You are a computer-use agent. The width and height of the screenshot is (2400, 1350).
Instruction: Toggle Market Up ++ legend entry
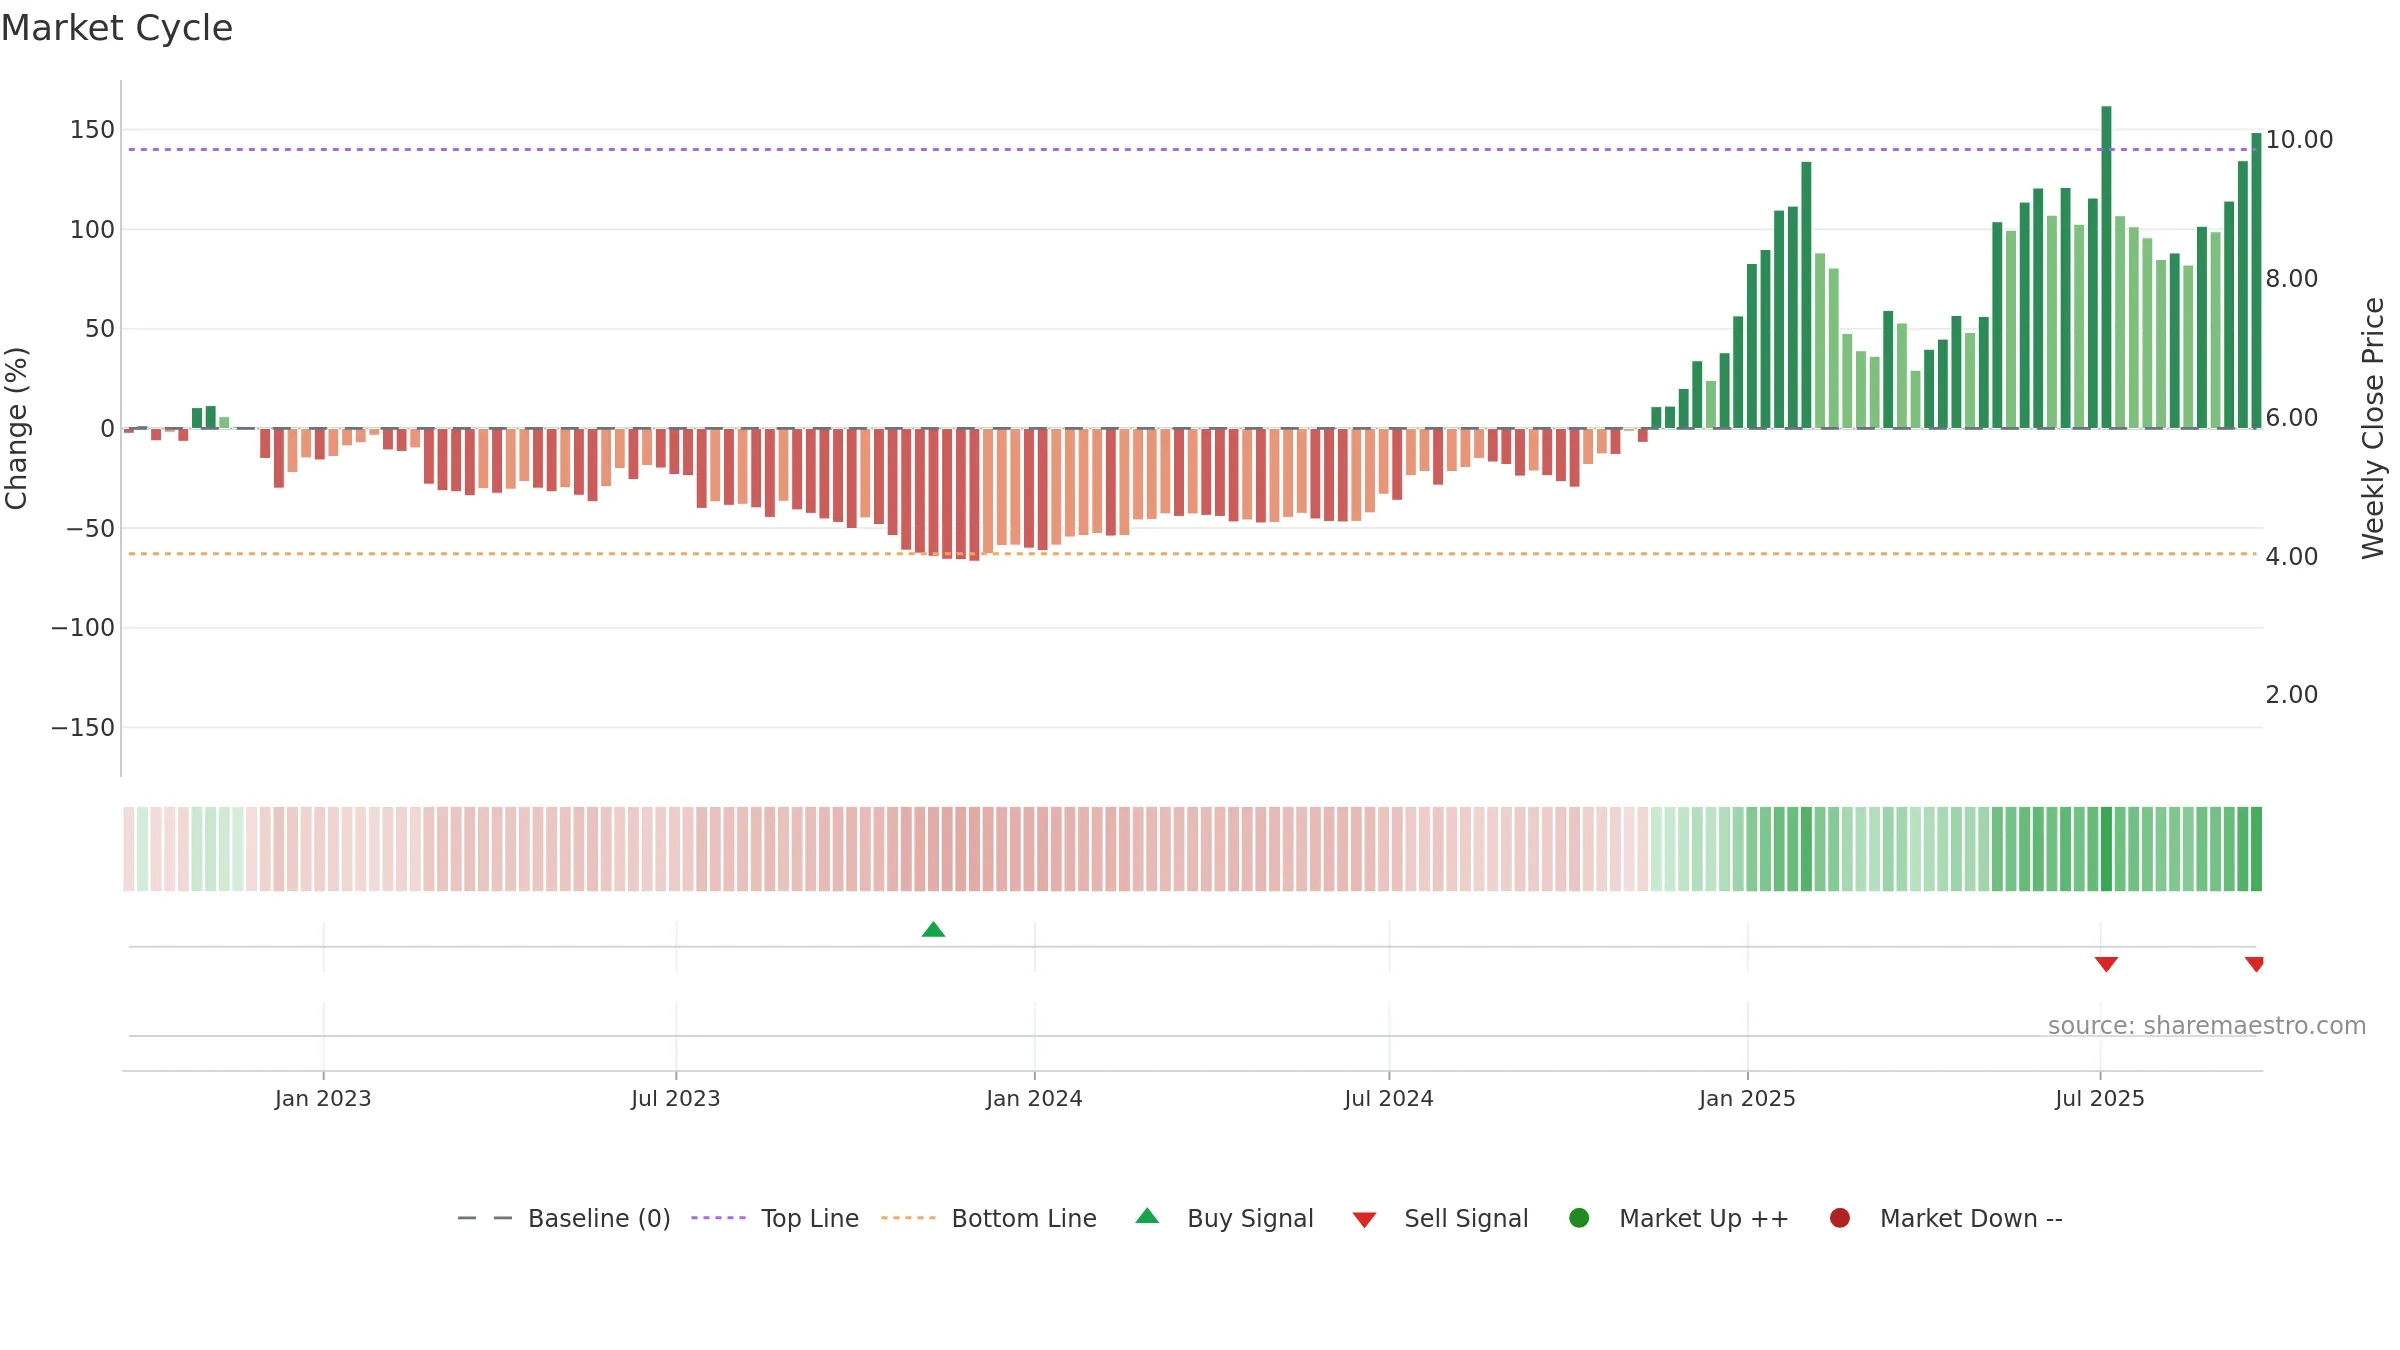click(1679, 1218)
